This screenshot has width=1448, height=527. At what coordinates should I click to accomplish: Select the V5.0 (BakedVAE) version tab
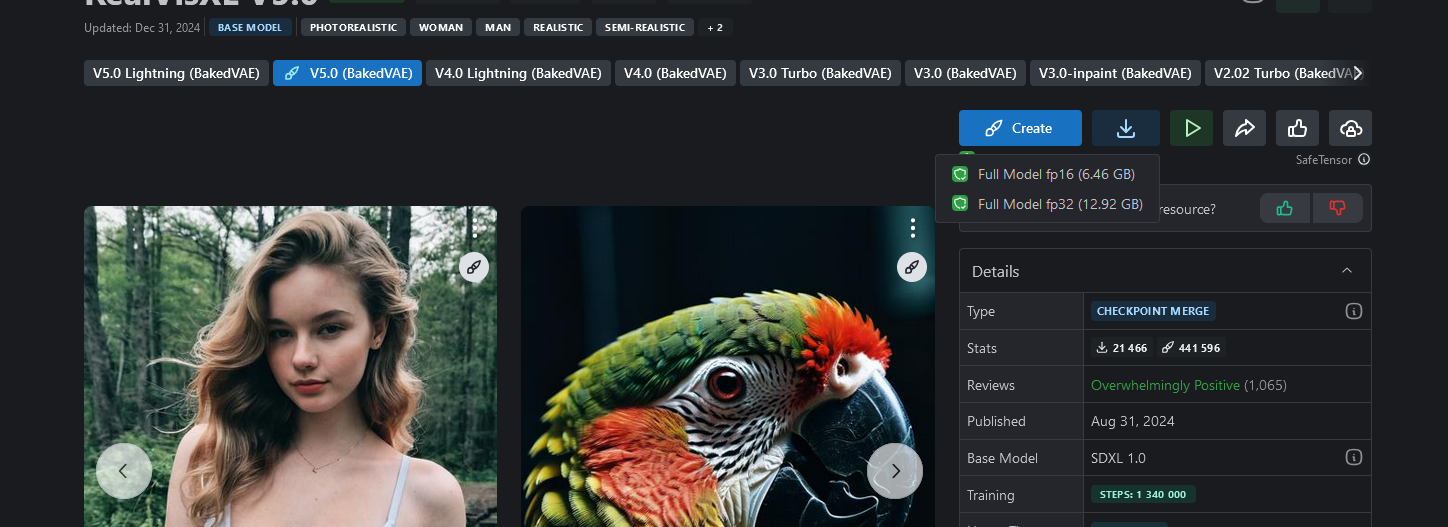pyautogui.click(x=347, y=73)
